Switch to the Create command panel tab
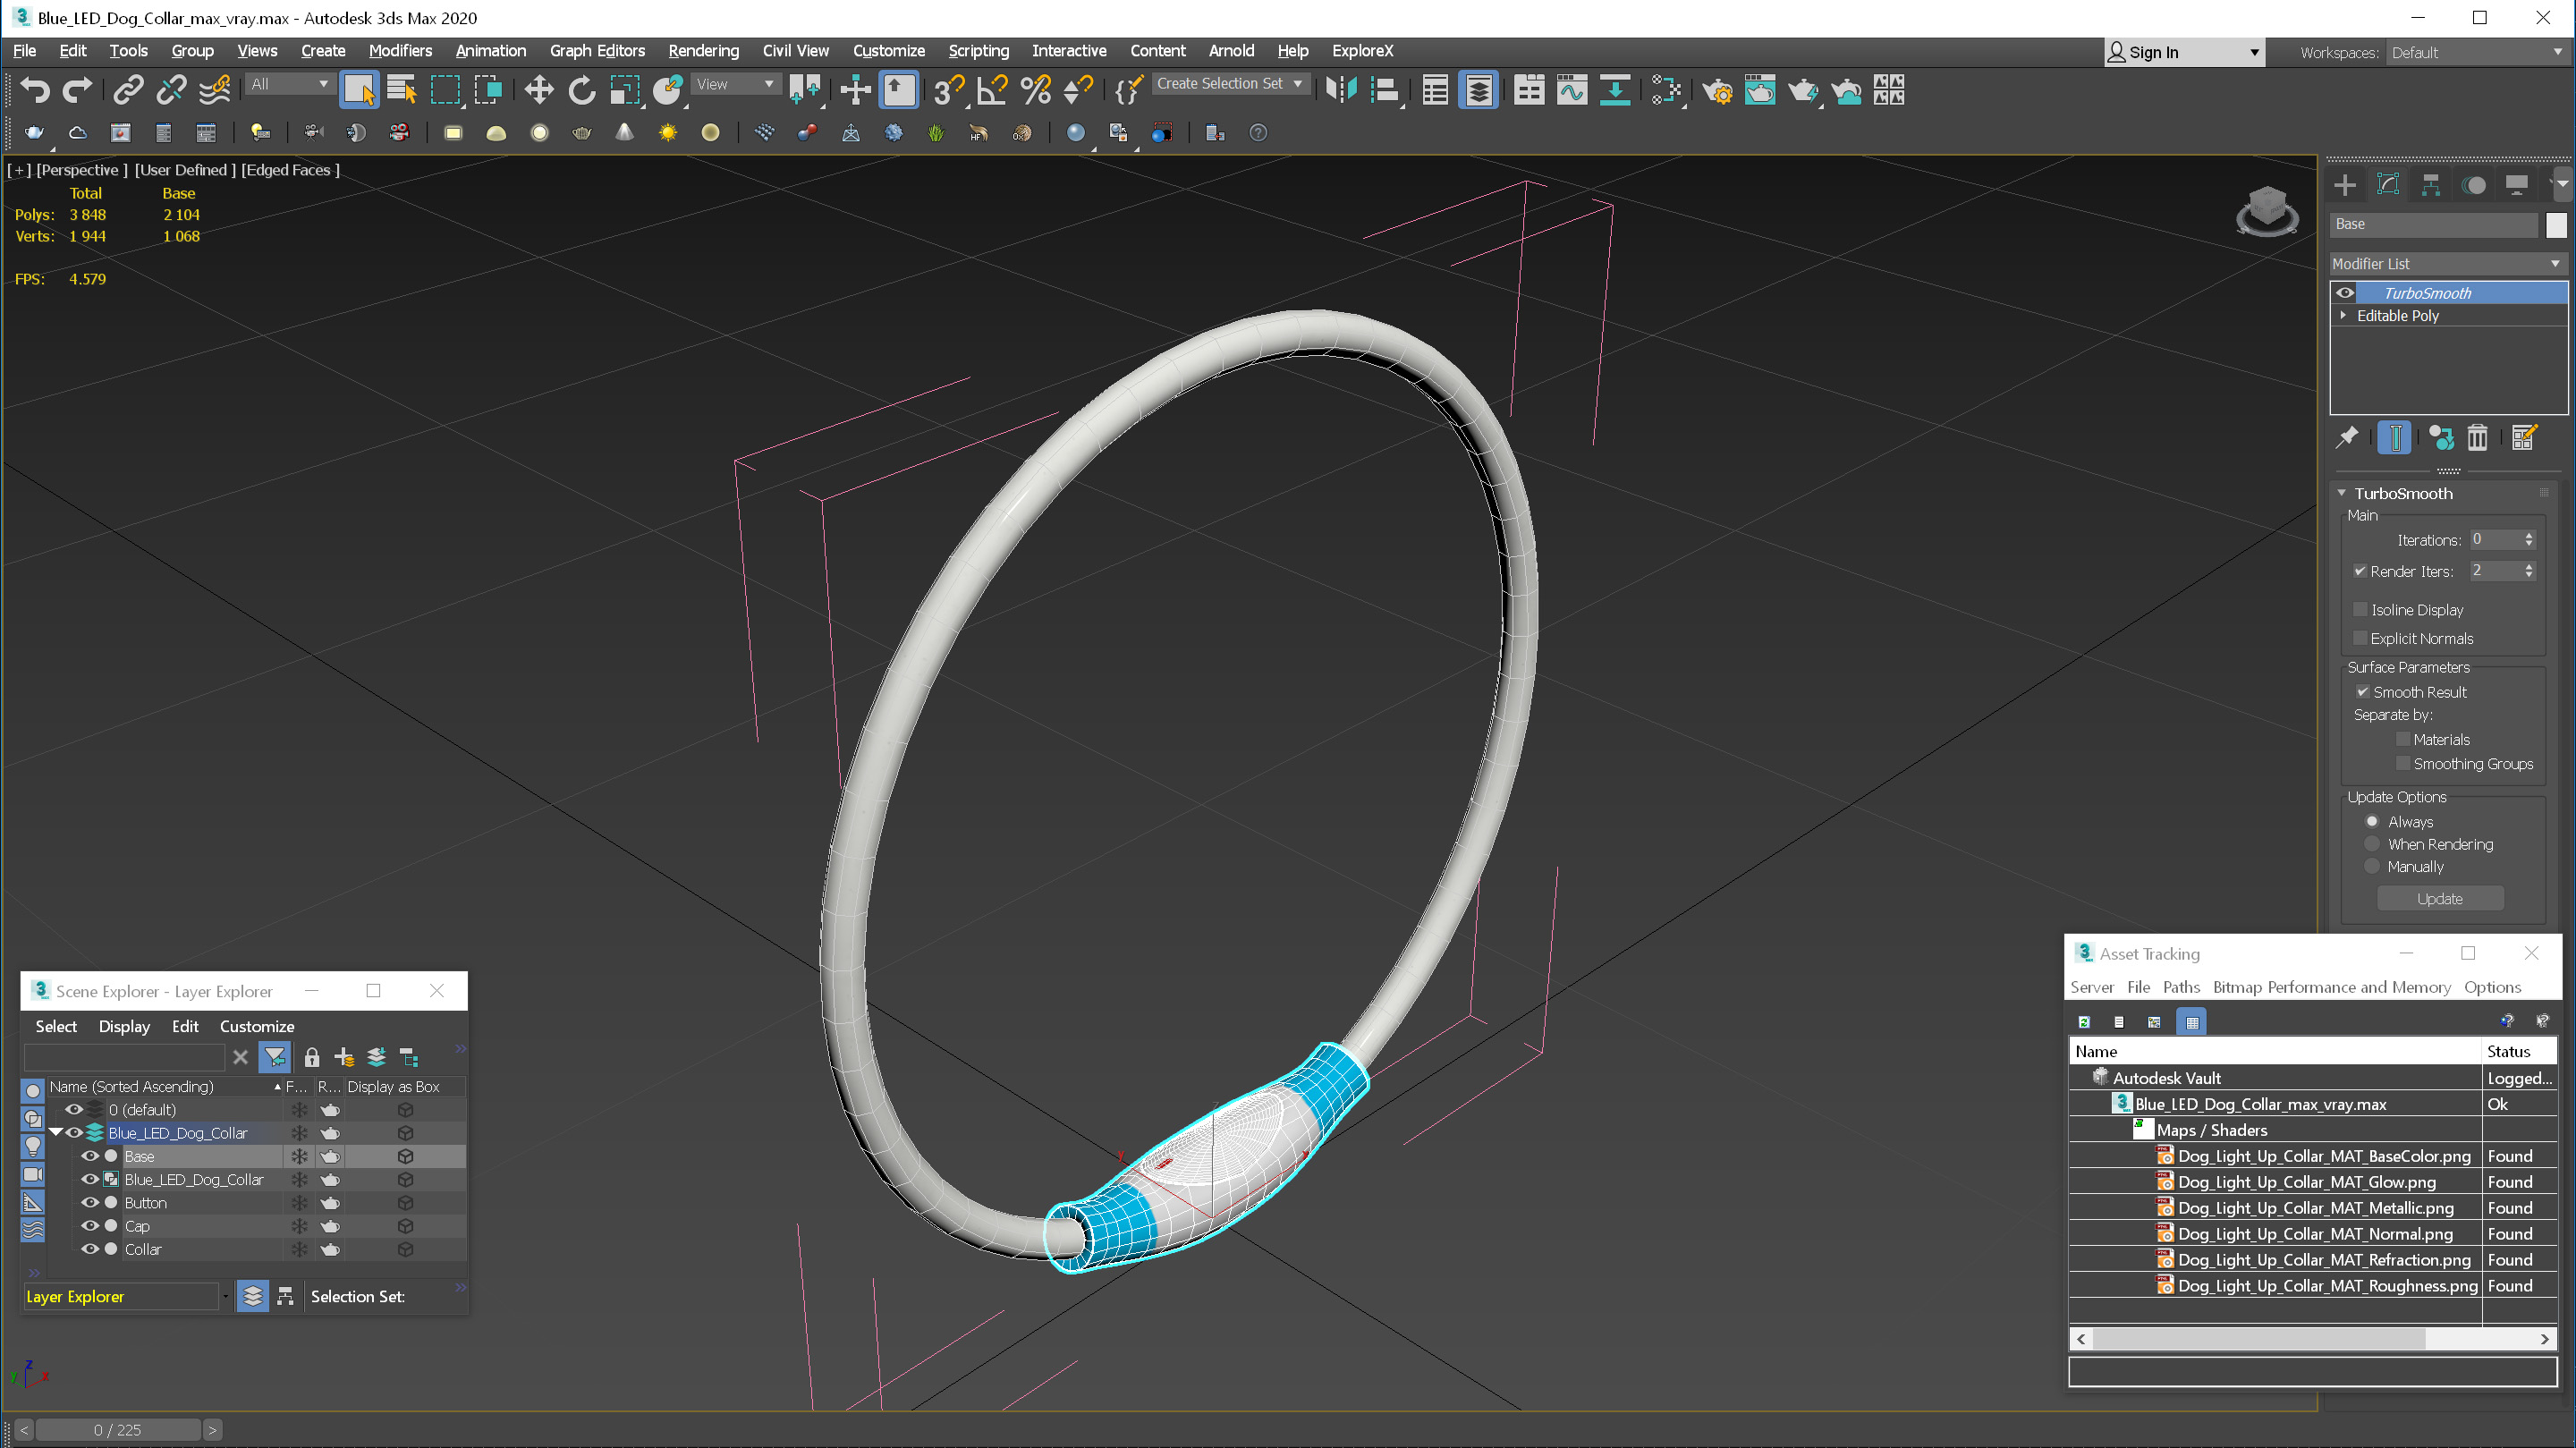The height and width of the screenshot is (1448, 2576). (2344, 185)
